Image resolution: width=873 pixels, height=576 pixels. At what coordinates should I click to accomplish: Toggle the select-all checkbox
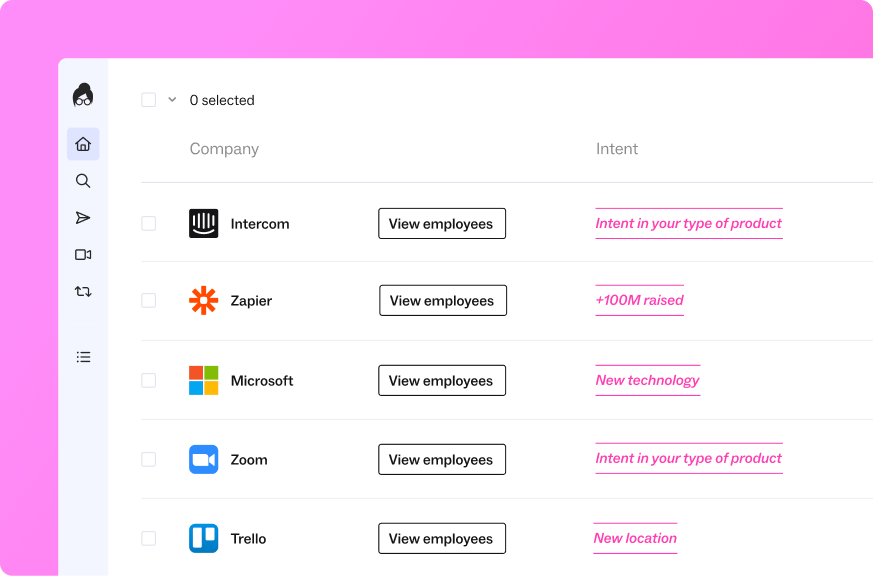[x=149, y=100]
